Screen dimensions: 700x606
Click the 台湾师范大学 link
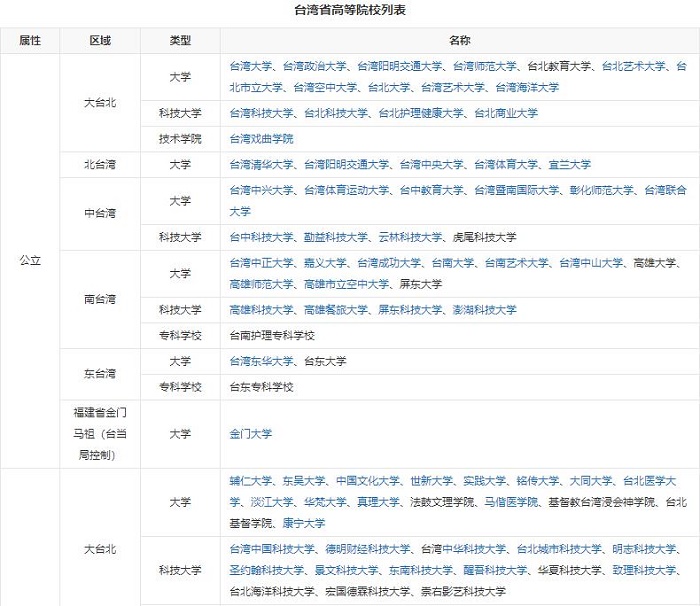(x=484, y=67)
